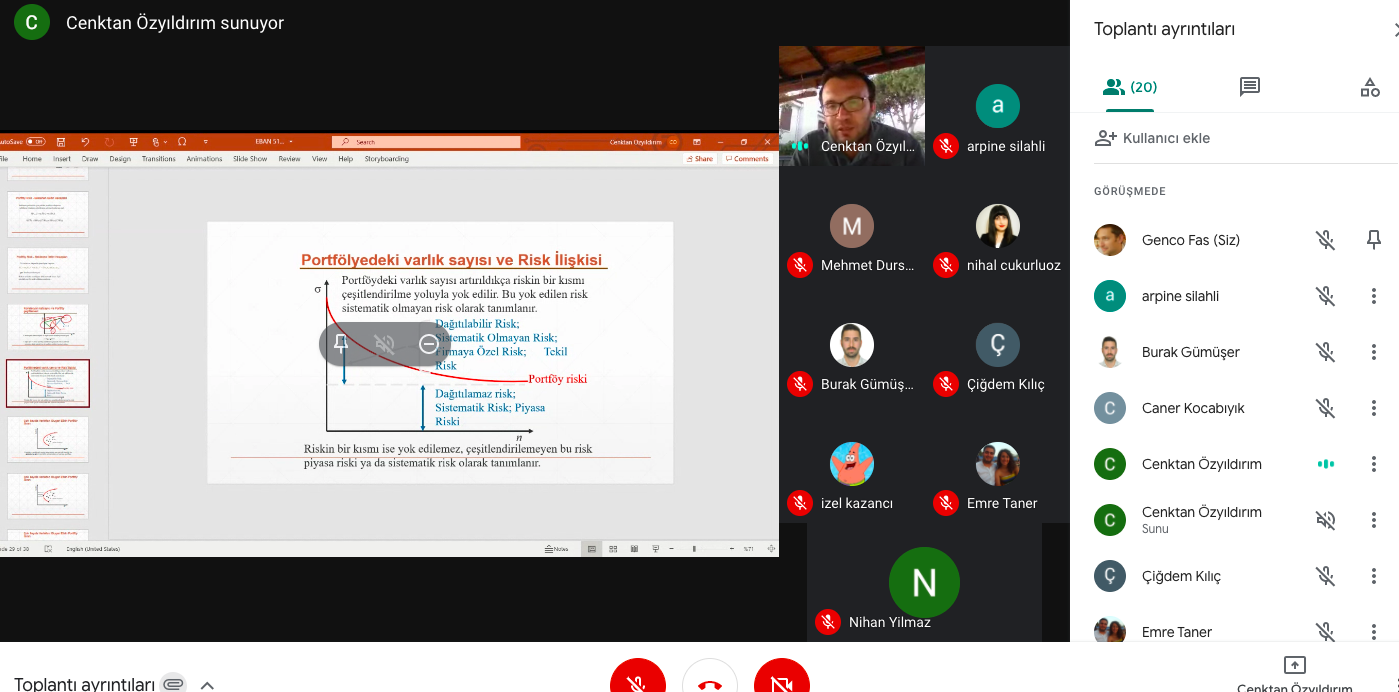Open more options for Burak Gümüşer
The height and width of the screenshot is (692, 1399).
pyautogui.click(x=1373, y=352)
